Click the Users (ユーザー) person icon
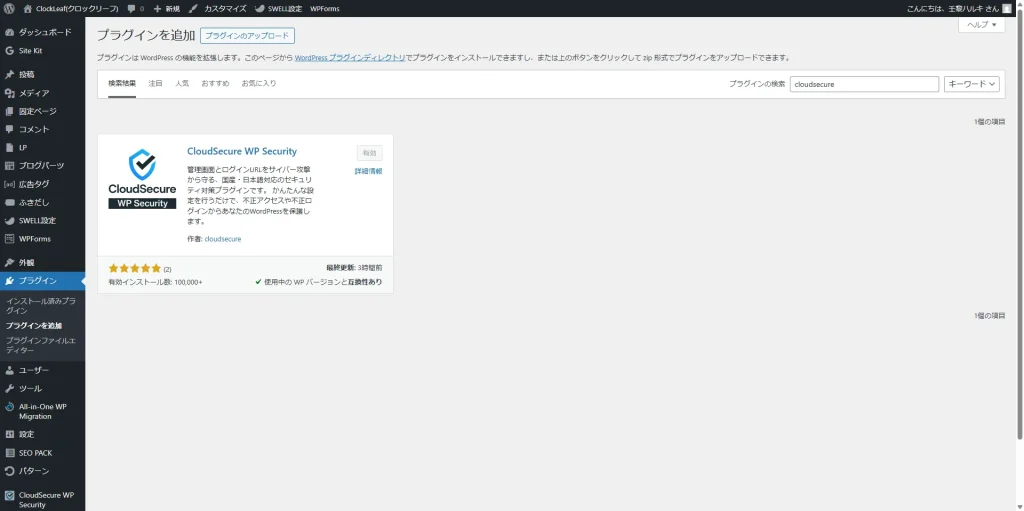 coord(10,370)
